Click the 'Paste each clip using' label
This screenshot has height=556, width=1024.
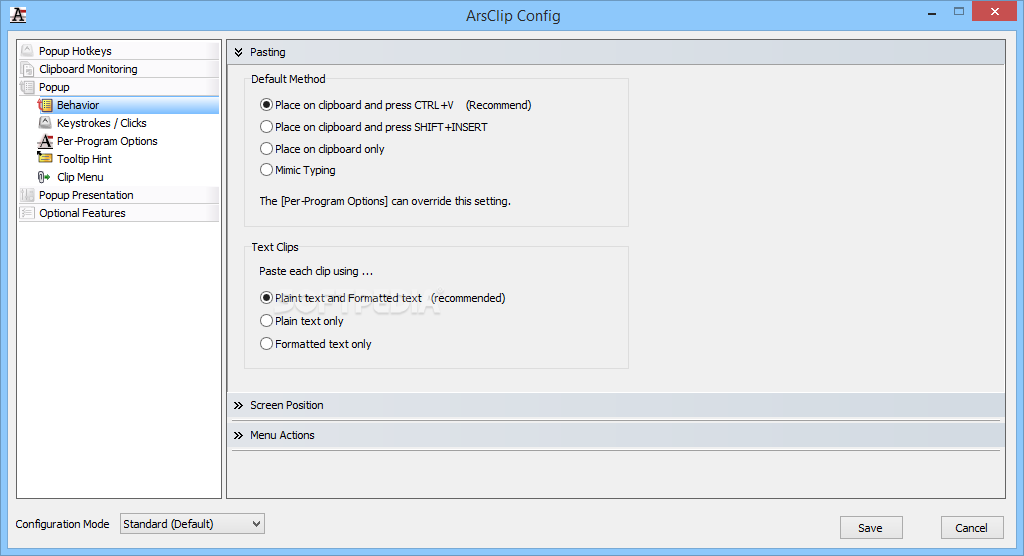coord(316,271)
